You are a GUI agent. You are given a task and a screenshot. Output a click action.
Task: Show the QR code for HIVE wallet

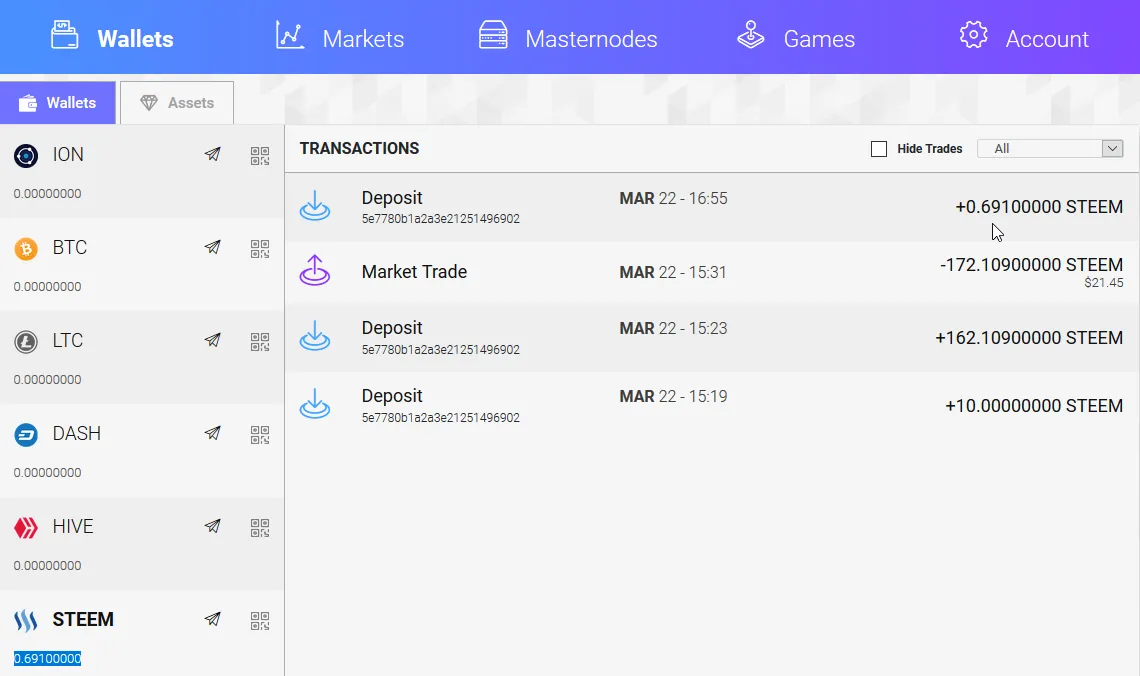(260, 528)
